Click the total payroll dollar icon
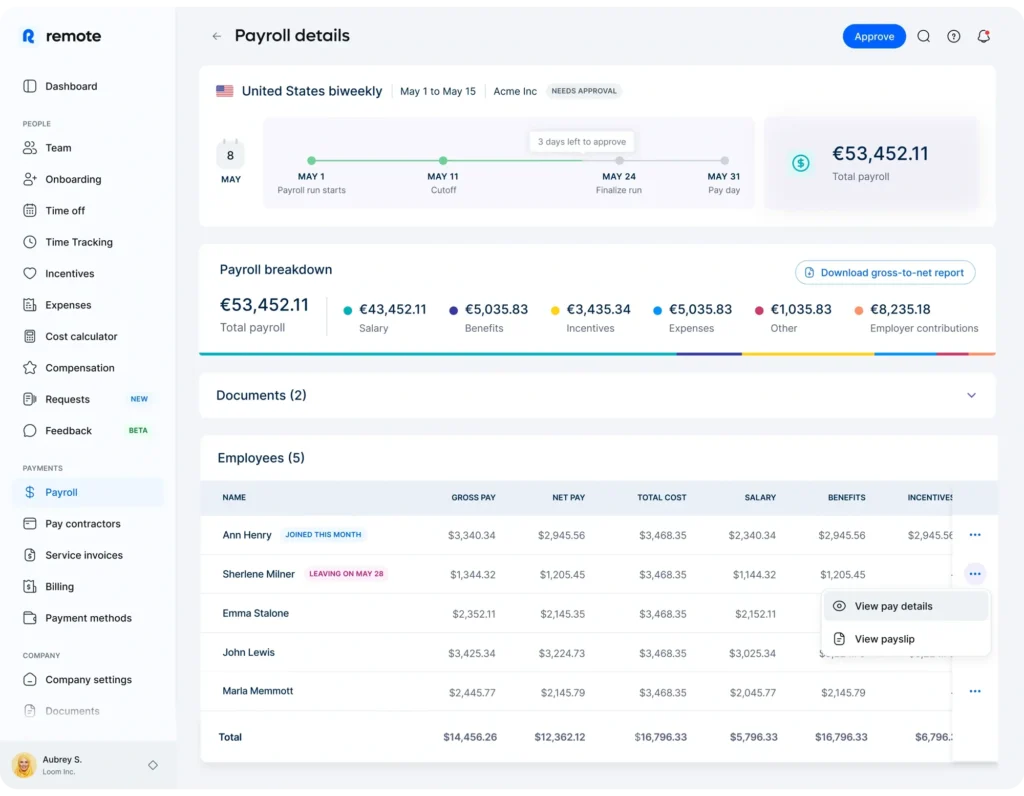The height and width of the screenshot is (796, 1024). click(800, 163)
